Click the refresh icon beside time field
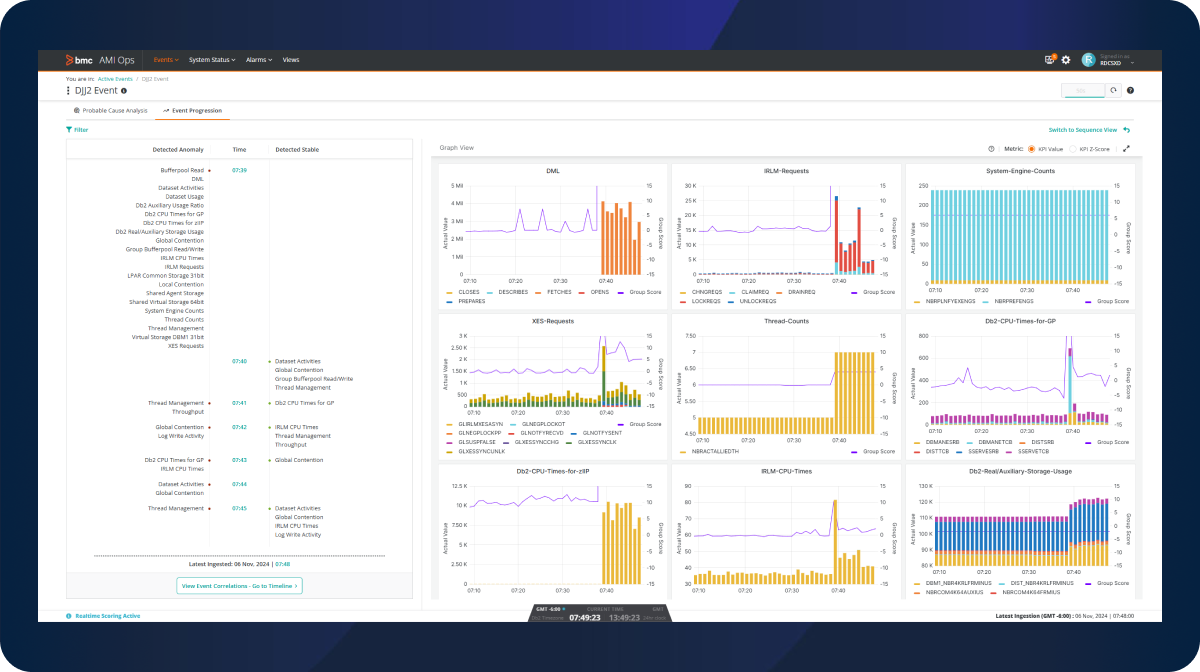This screenshot has height=672, width=1200. [x=1113, y=90]
